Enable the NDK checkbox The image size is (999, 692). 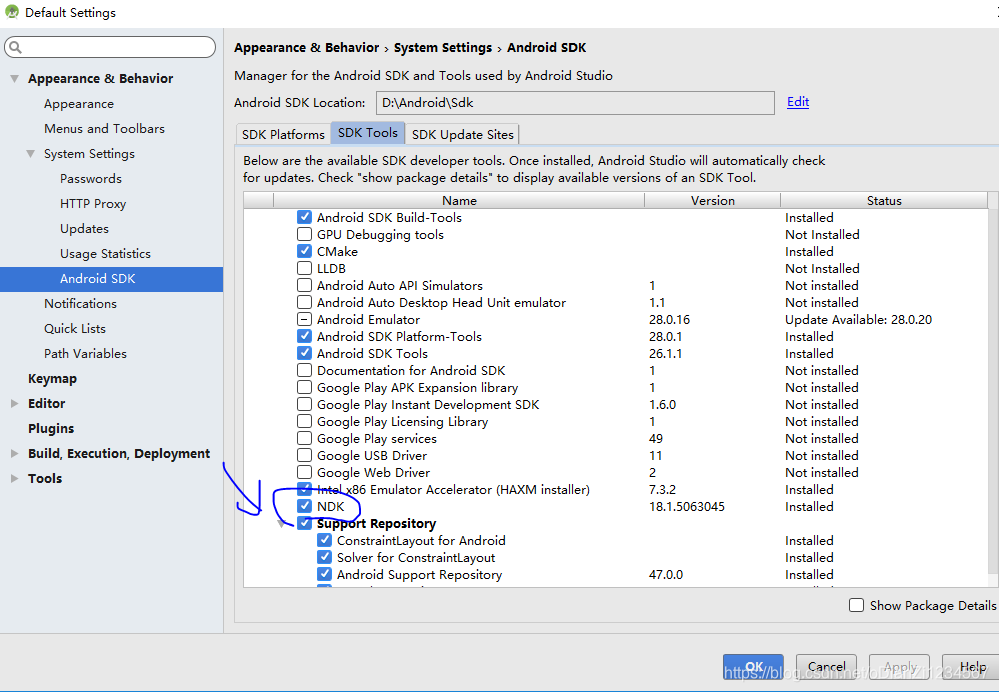(x=304, y=506)
